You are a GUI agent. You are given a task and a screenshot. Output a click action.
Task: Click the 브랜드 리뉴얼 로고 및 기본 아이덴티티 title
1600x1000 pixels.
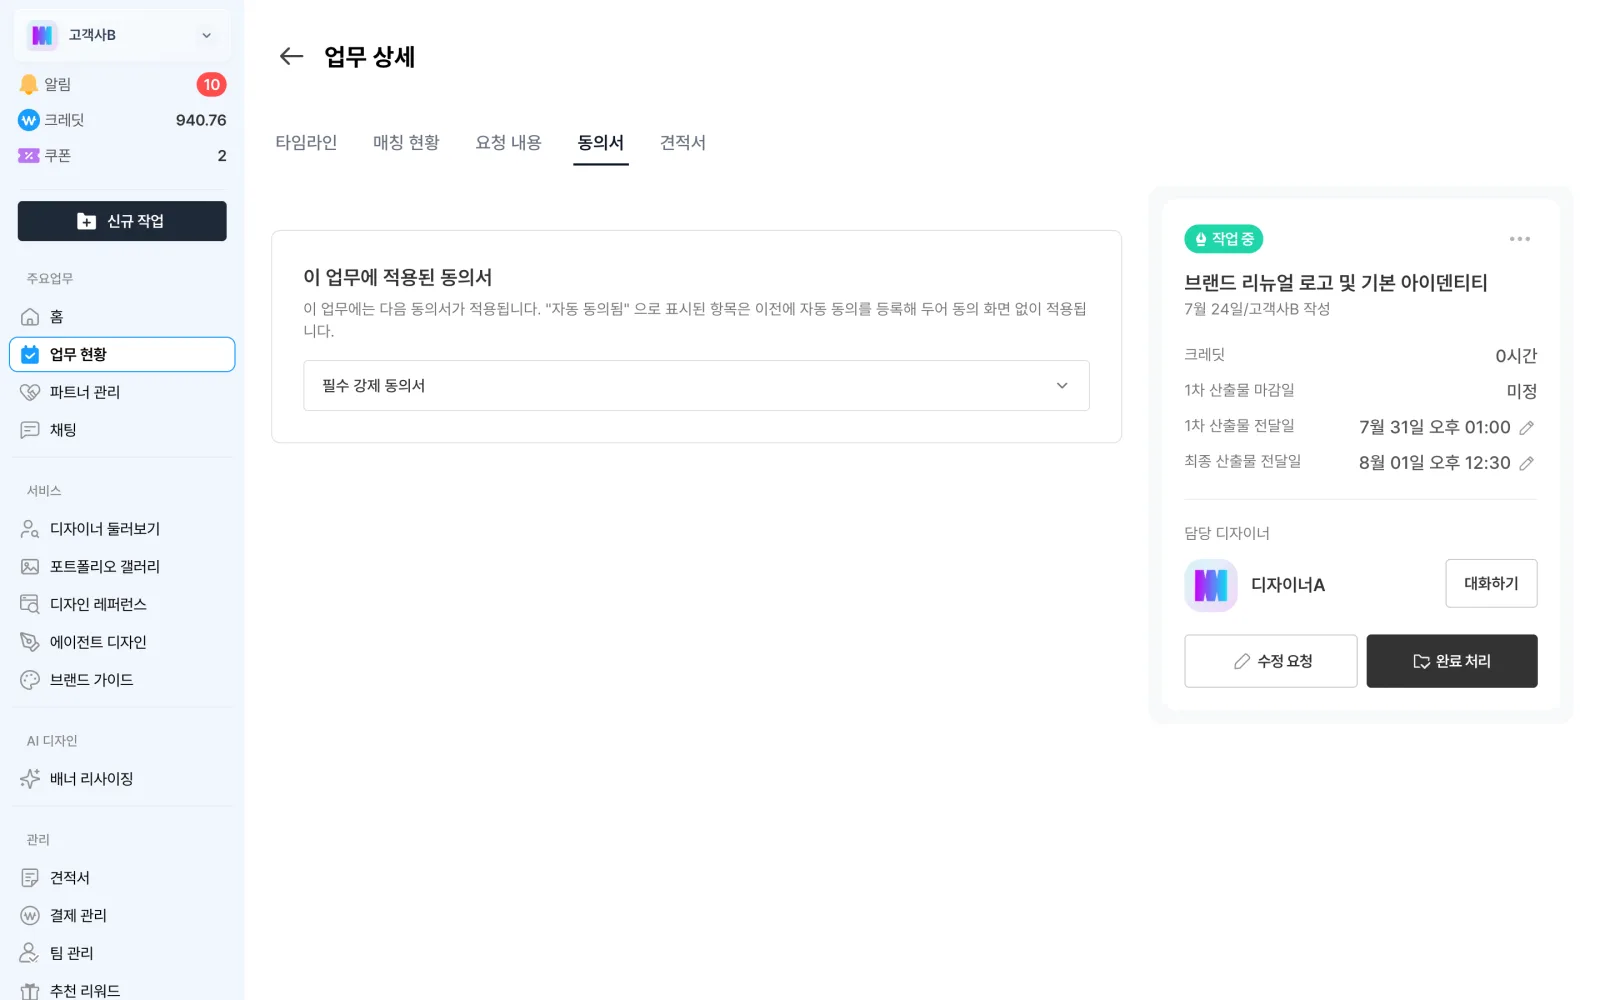tap(1335, 283)
